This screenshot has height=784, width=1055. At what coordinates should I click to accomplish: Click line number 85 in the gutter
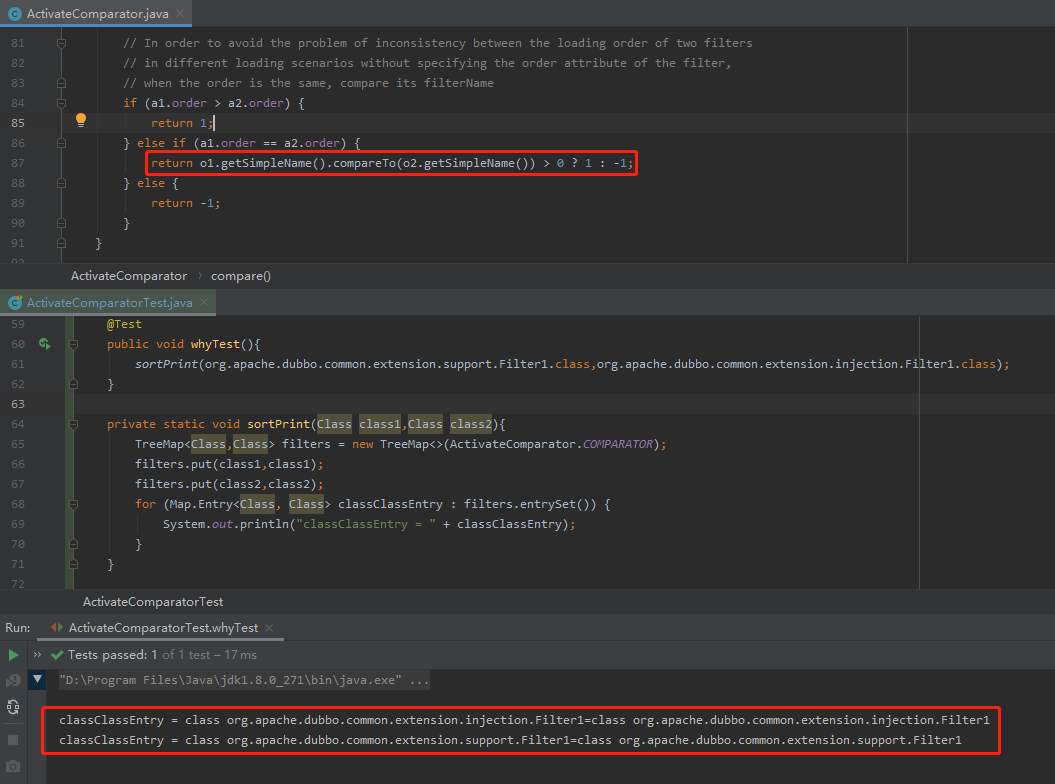pos(17,123)
